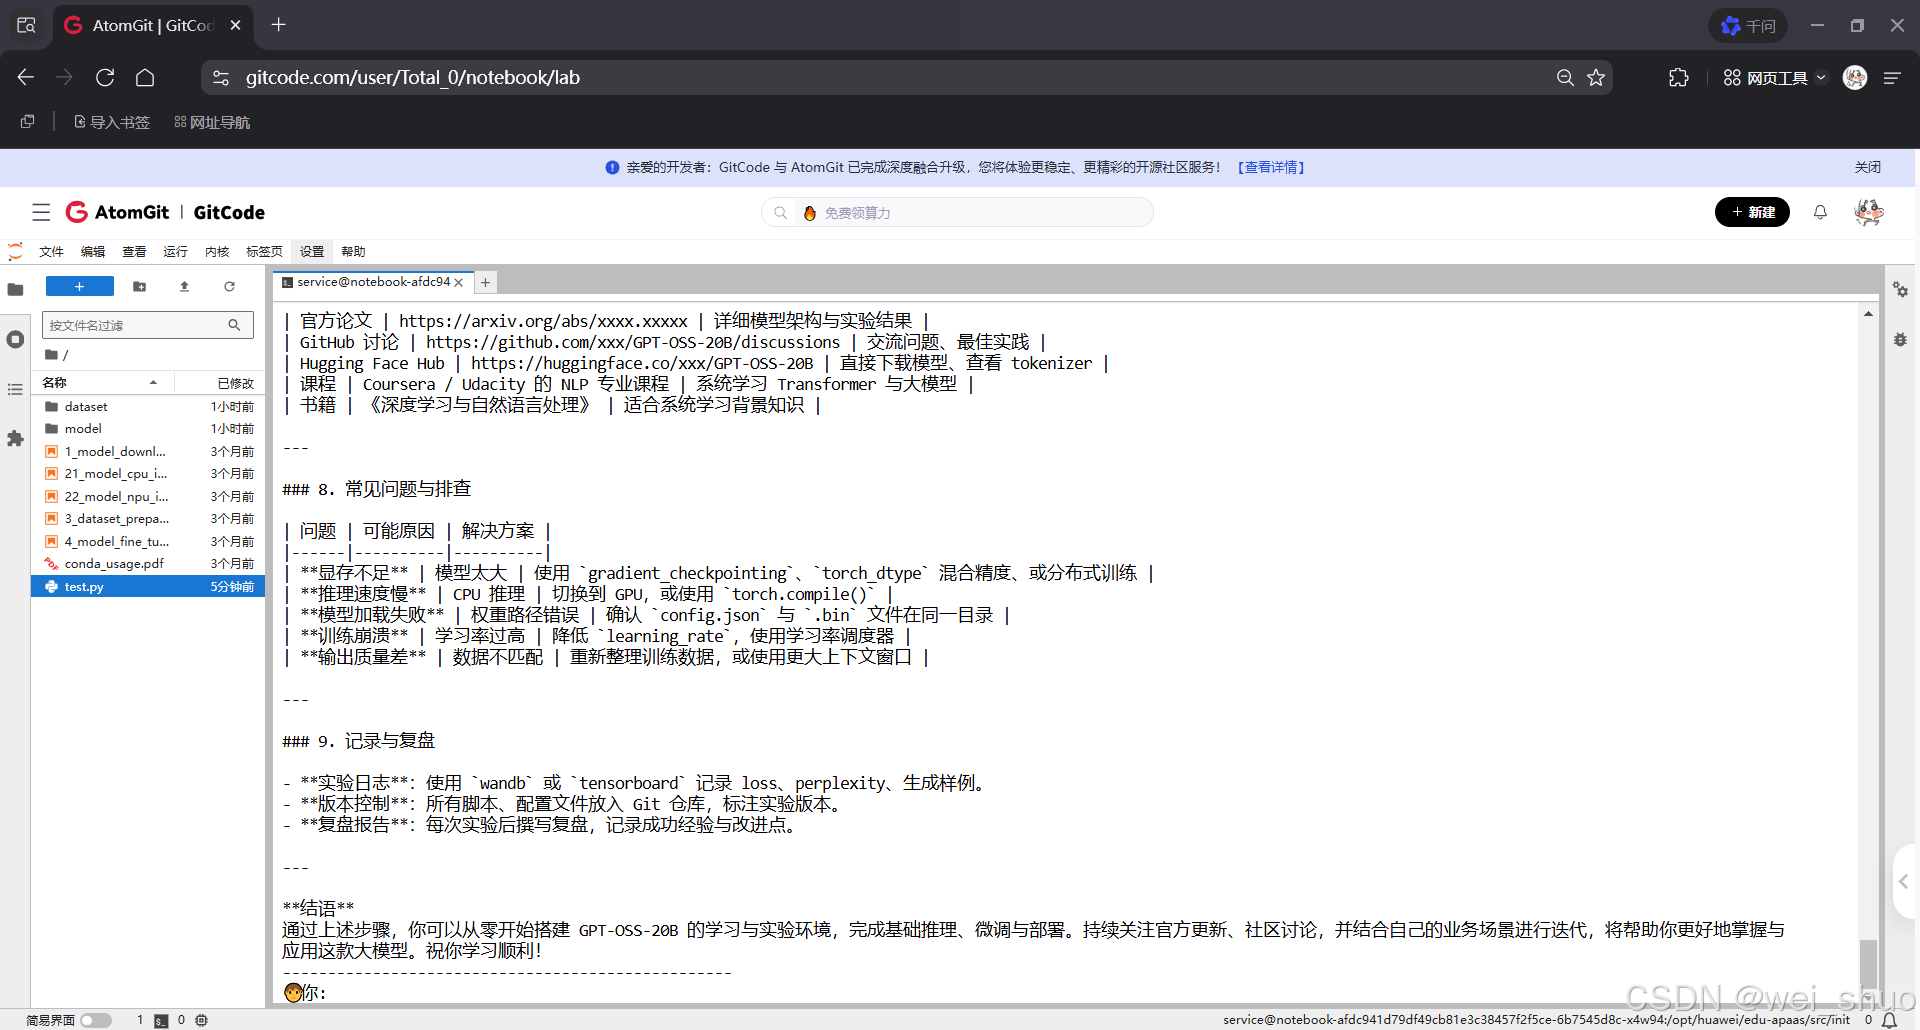Expand the collapsed side panel chevron on right edge

pos(1904,881)
